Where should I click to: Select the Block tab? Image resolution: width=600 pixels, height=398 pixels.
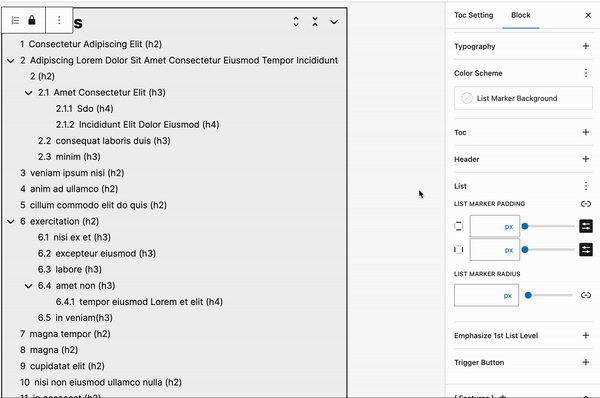pos(520,15)
